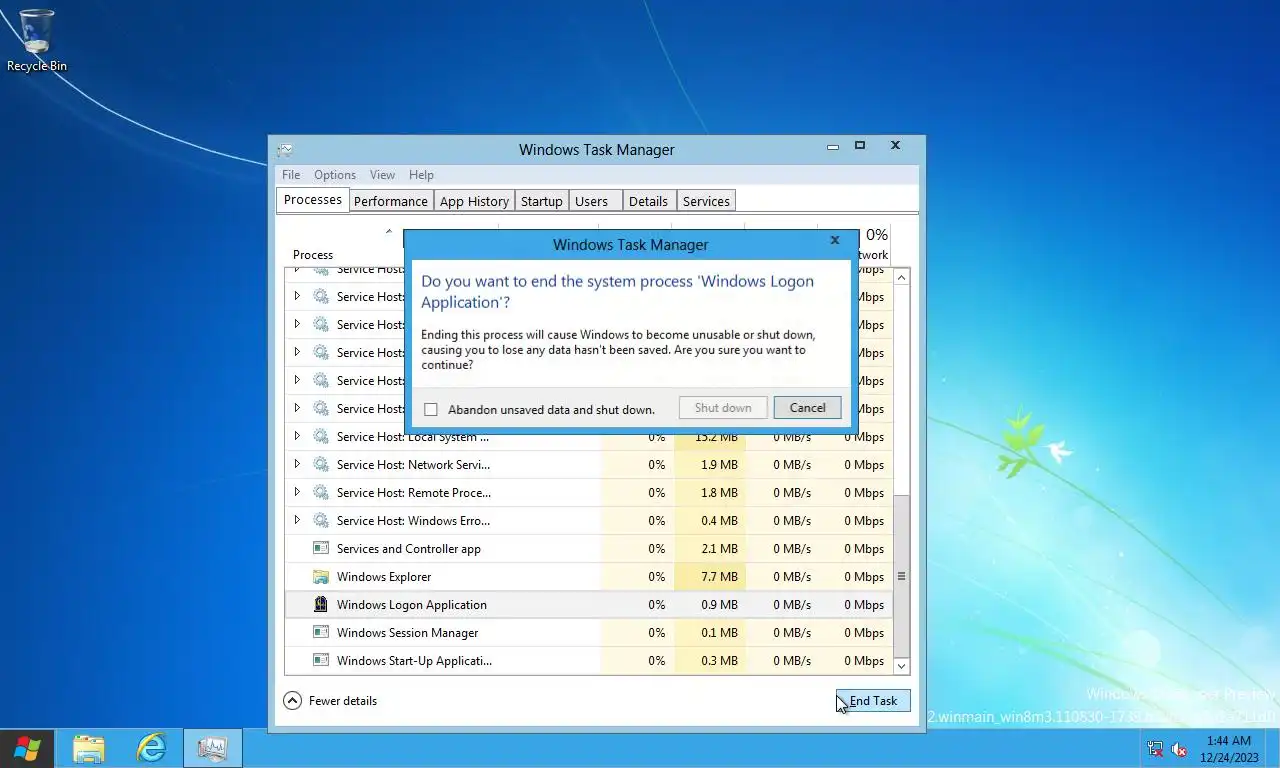Image resolution: width=1280 pixels, height=768 pixels.
Task: Click the taskbar clock showing 1:44 AM
Action: click(1229, 749)
